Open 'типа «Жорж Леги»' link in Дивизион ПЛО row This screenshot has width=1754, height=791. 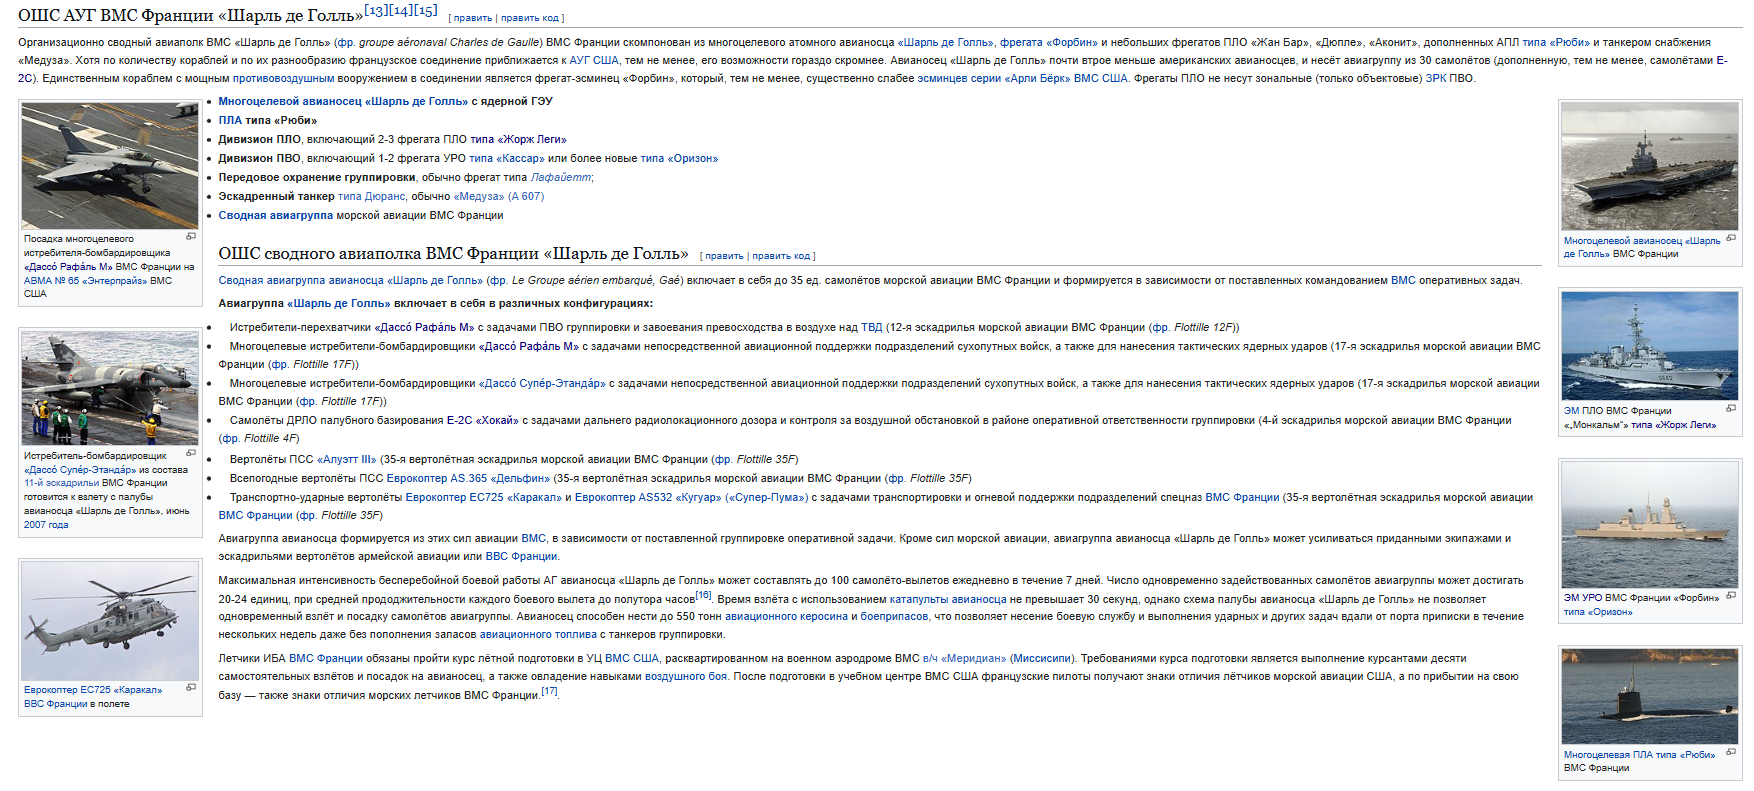[x=518, y=139]
